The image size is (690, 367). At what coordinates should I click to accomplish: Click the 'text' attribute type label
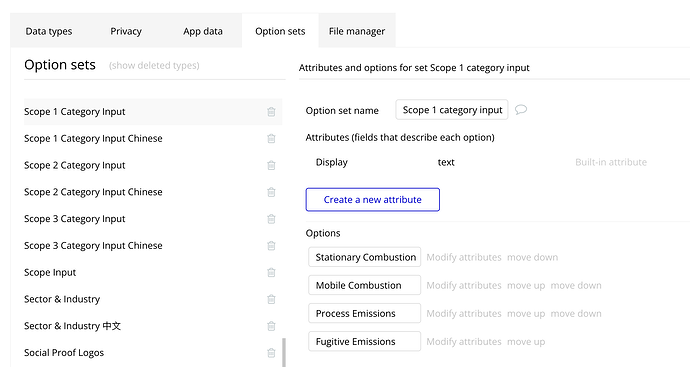(x=446, y=162)
